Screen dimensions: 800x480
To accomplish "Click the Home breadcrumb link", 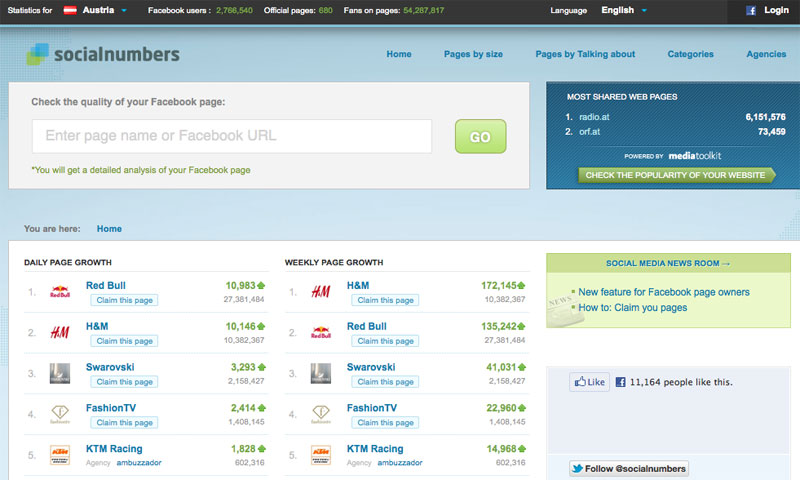I will tap(109, 229).
